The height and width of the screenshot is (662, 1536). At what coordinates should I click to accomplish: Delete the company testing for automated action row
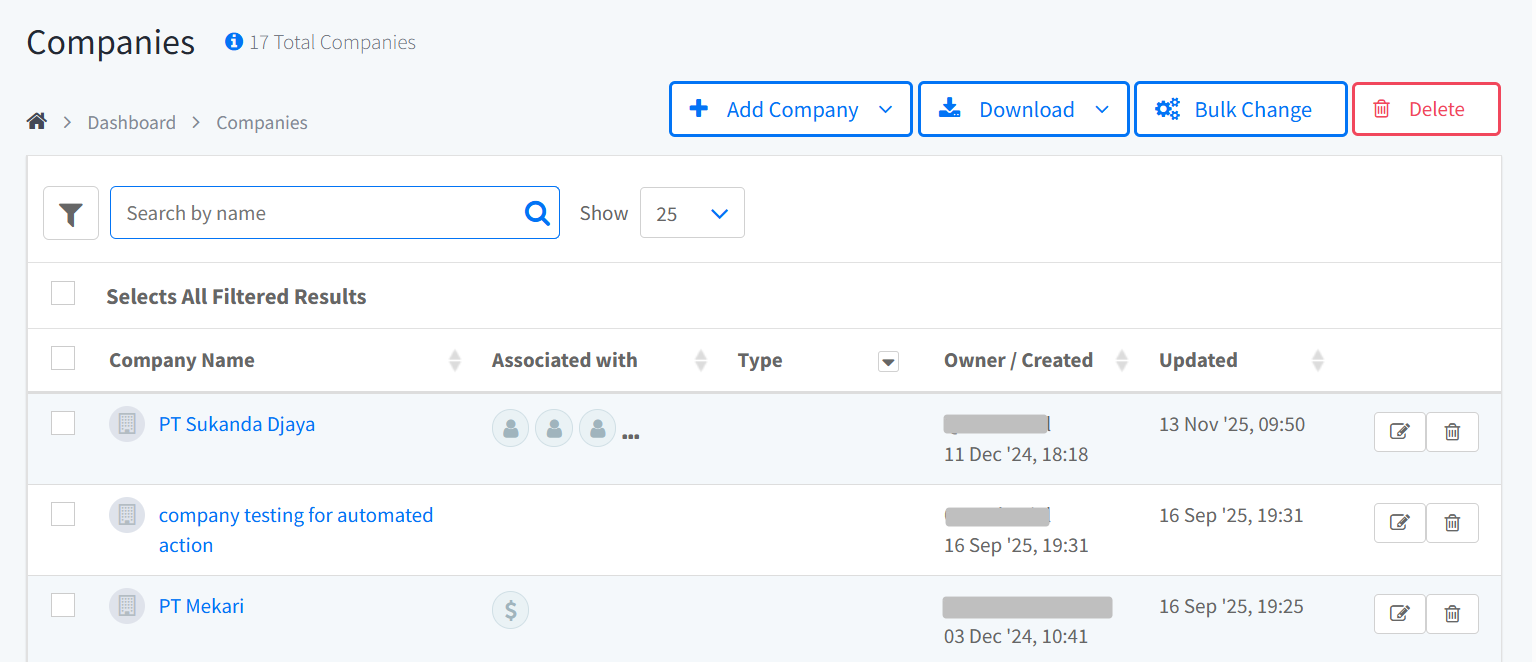point(1452,523)
